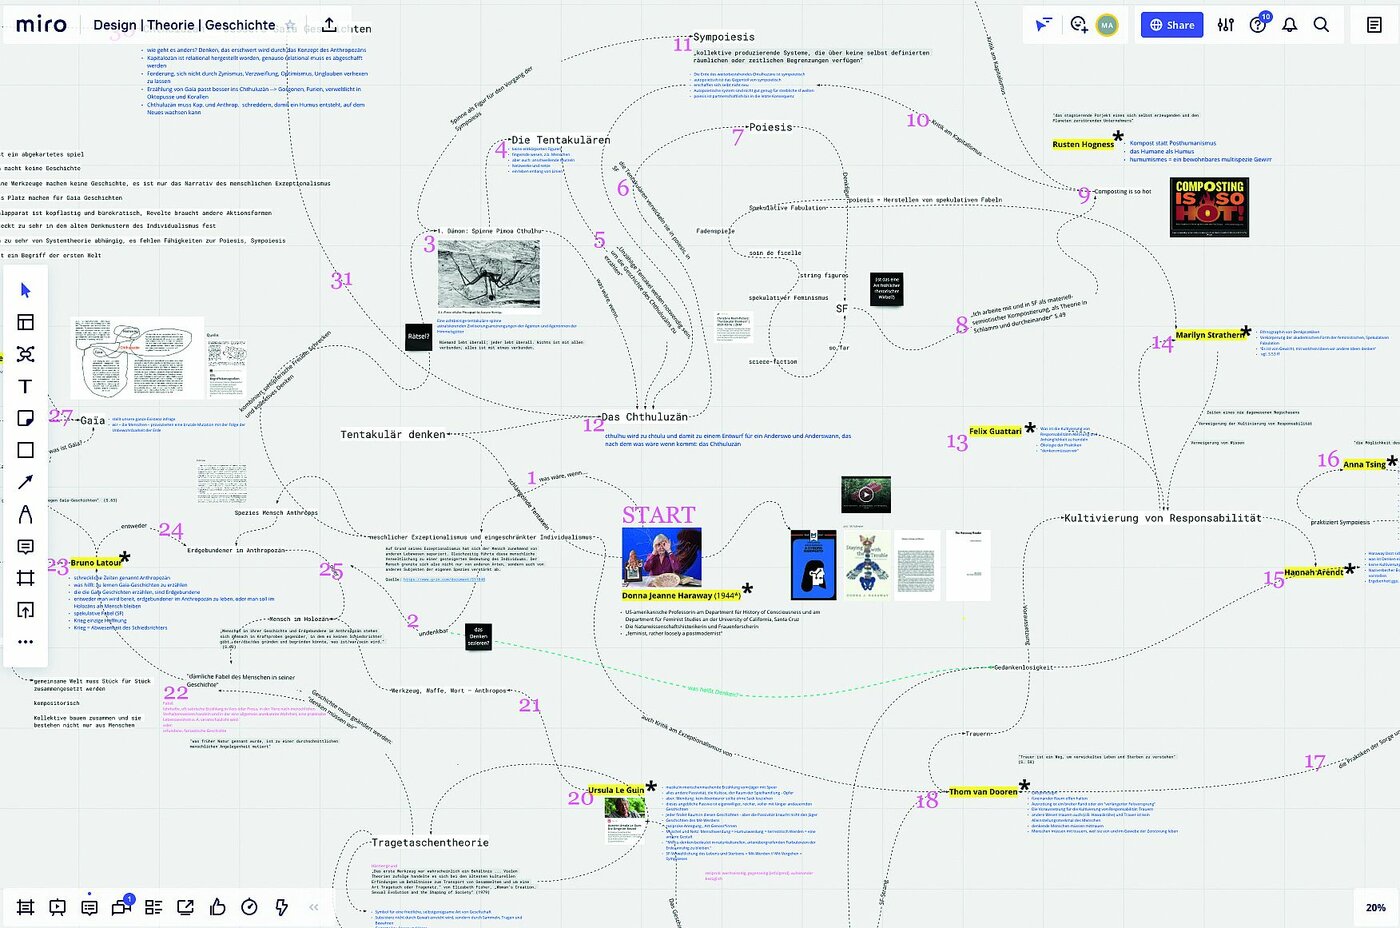Search the board

point(1322,25)
